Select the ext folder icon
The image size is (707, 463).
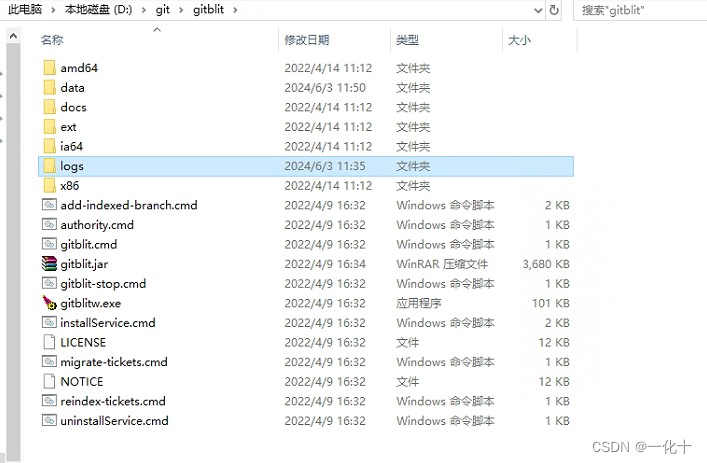point(50,127)
